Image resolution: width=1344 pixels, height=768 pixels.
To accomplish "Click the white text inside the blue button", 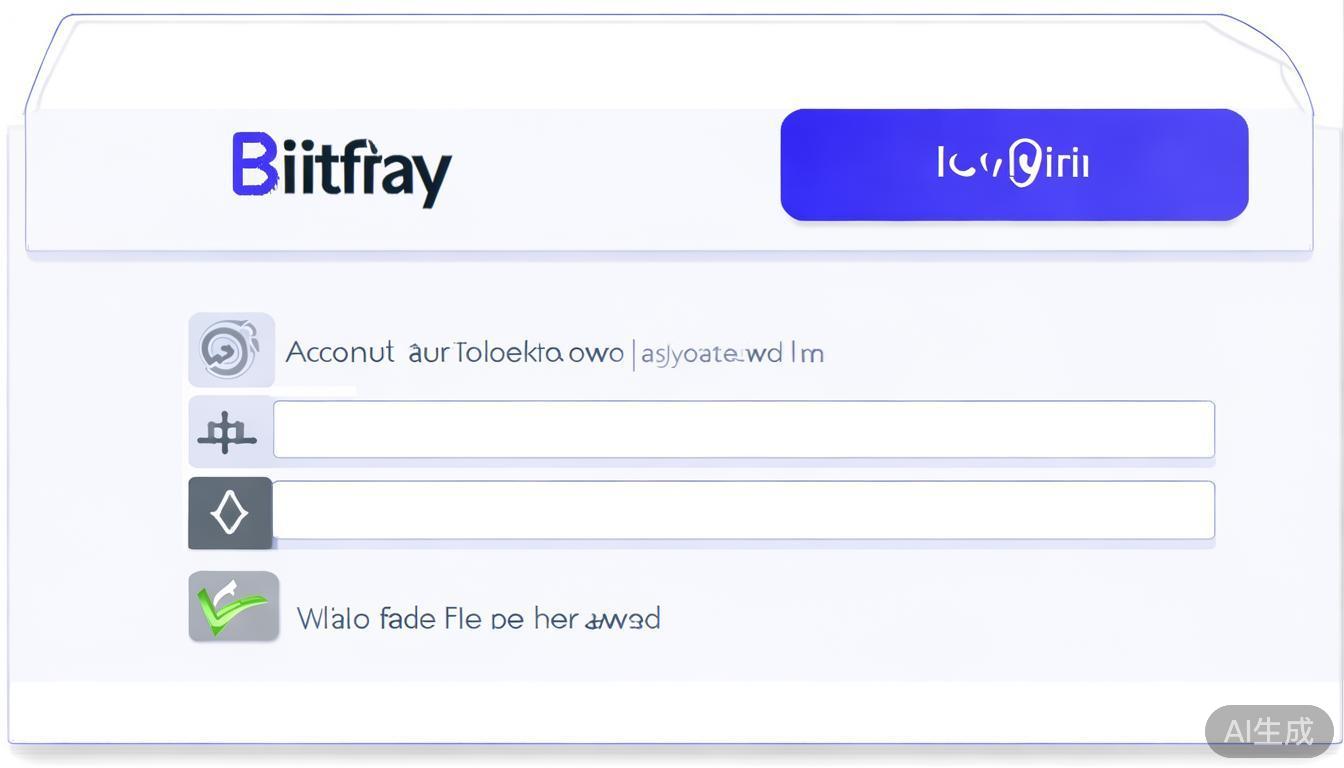I will 1013,163.
